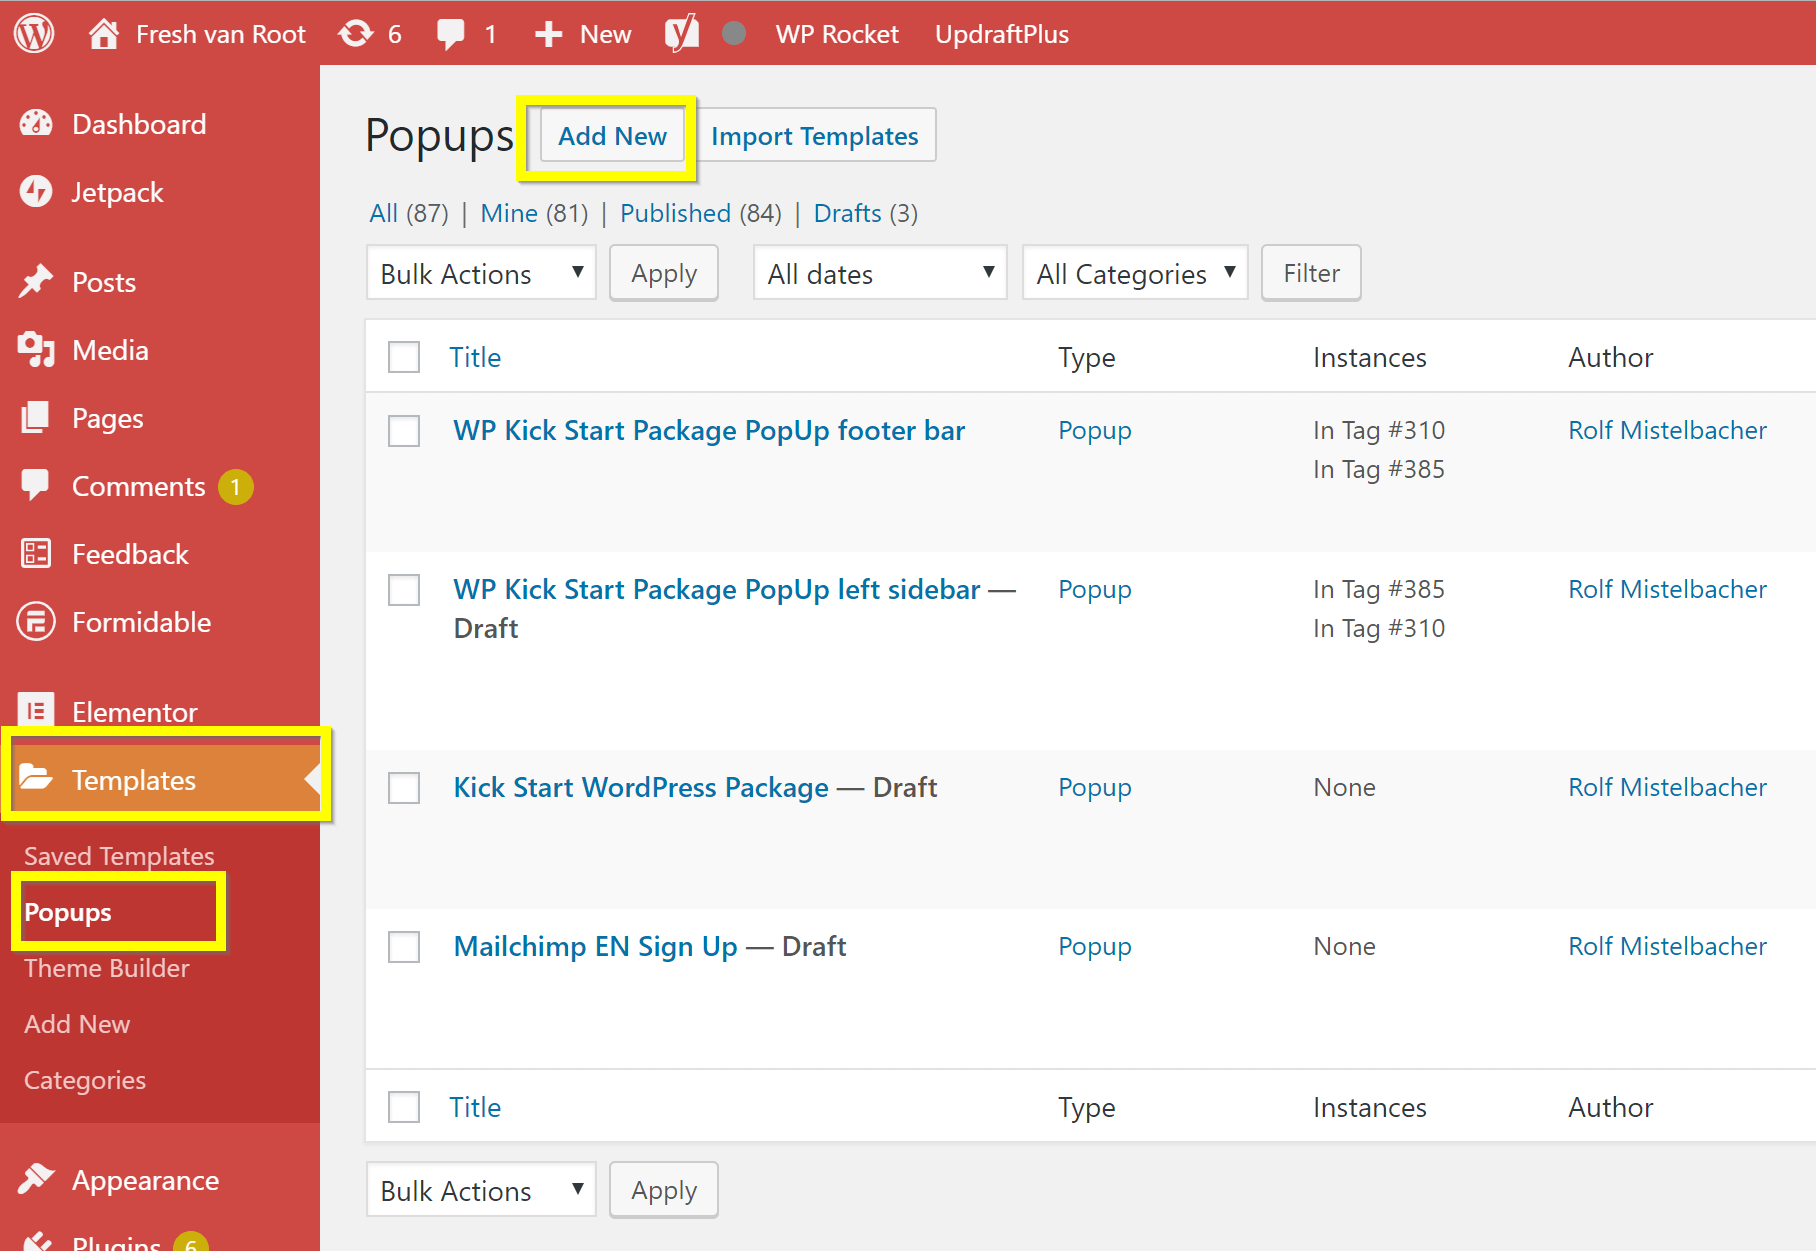This screenshot has height=1251, width=1816.
Task: Open UpdraftPlus admin bar menu
Action: coord(1002,34)
